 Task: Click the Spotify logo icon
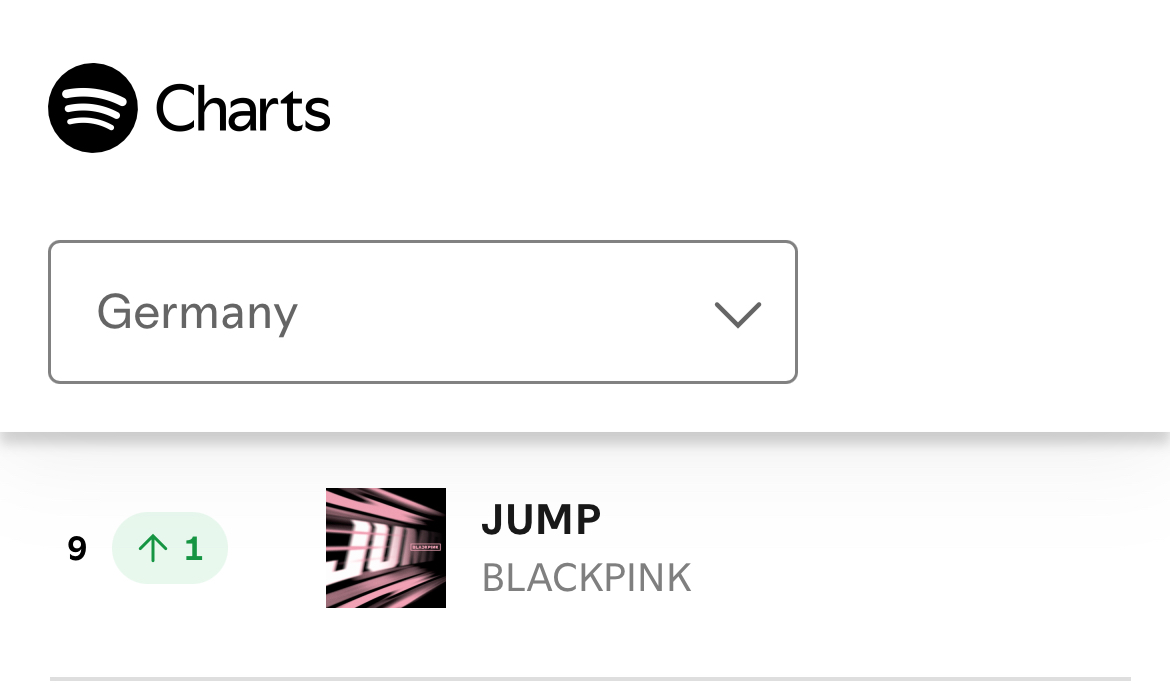(93, 108)
